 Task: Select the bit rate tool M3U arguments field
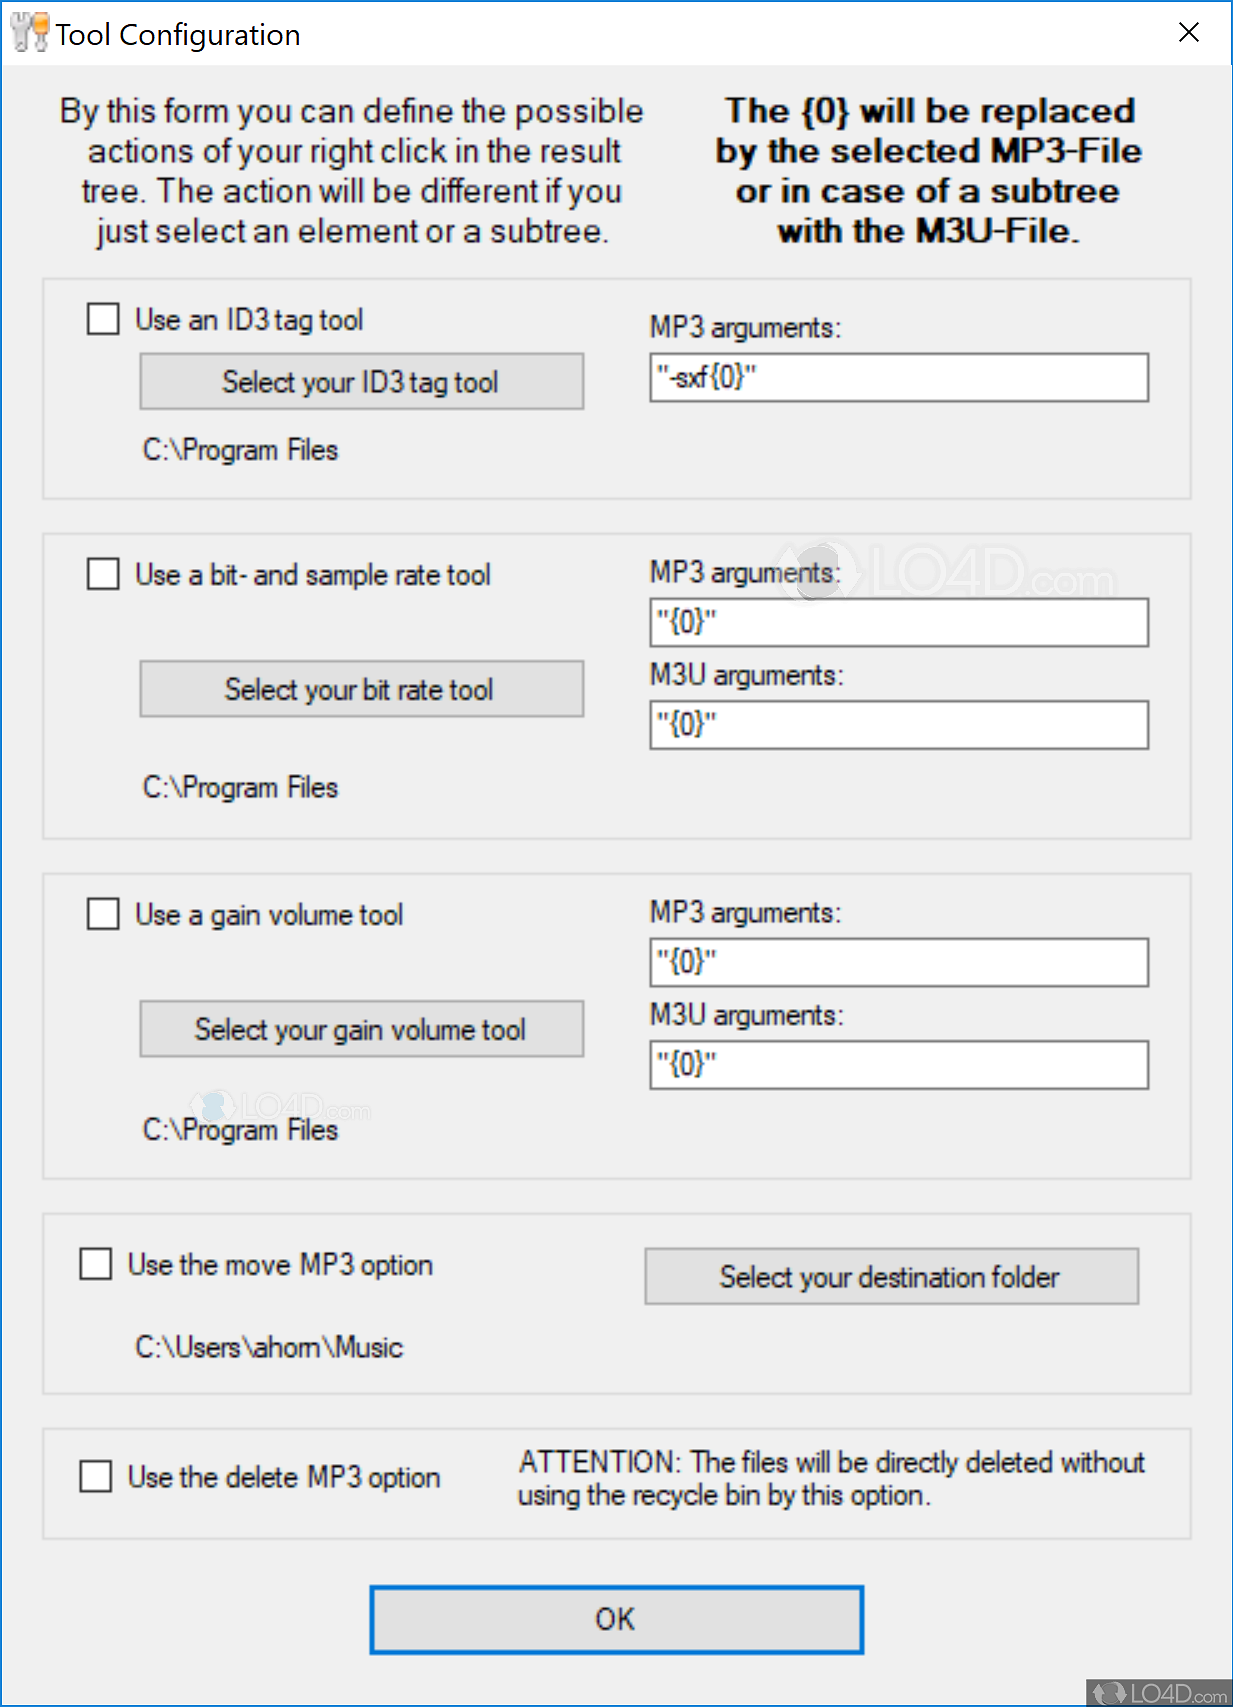coord(897,724)
